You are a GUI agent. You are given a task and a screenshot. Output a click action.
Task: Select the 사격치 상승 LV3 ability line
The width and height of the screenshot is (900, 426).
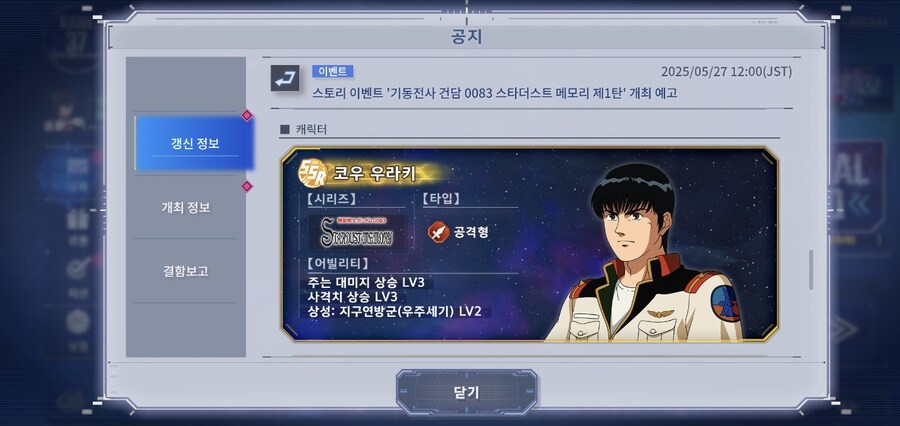[x=352, y=297]
